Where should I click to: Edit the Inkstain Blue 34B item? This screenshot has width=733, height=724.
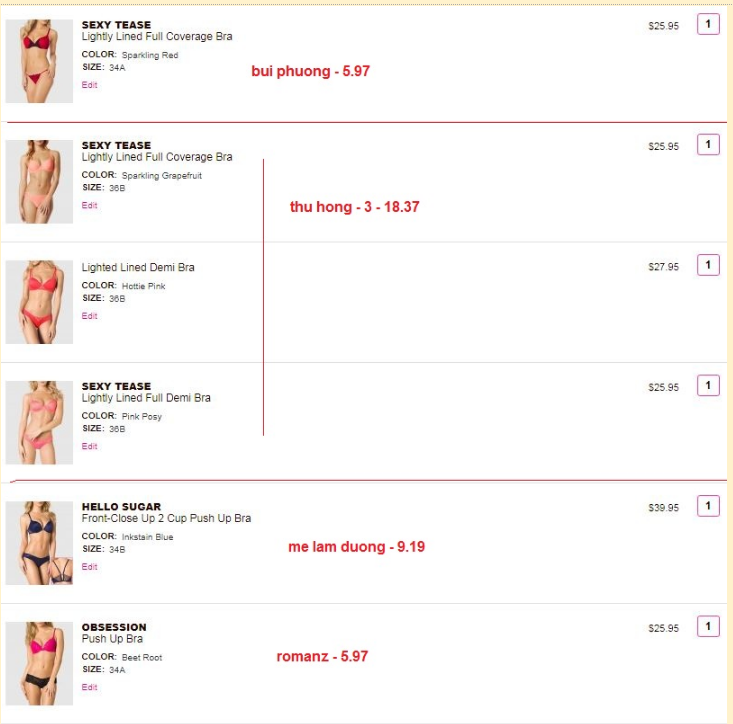pyautogui.click(x=89, y=566)
